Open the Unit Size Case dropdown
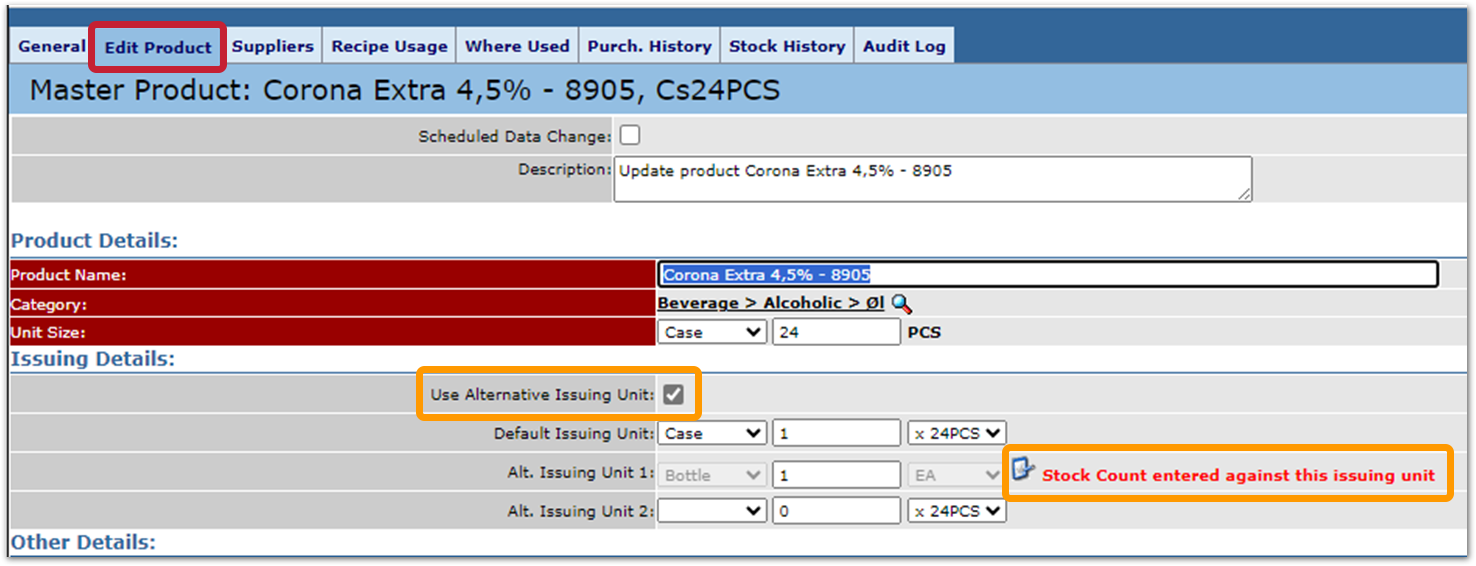 click(712, 332)
